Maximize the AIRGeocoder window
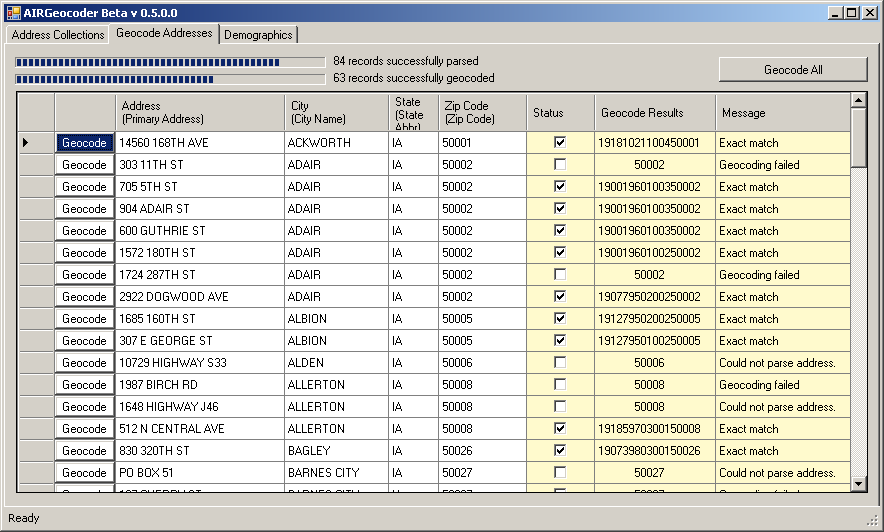This screenshot has width=884, height=532. coord(851,12)
